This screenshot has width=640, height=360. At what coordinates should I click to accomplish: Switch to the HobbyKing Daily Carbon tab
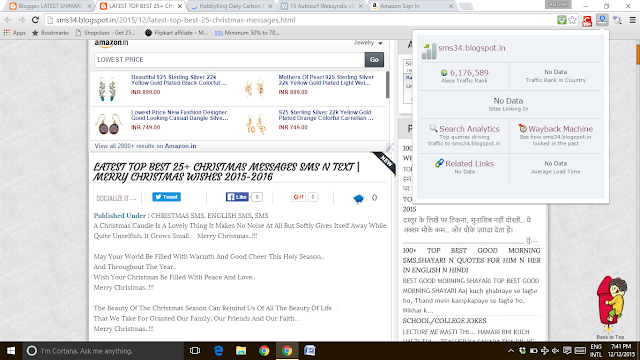click(x=231, y=6)
